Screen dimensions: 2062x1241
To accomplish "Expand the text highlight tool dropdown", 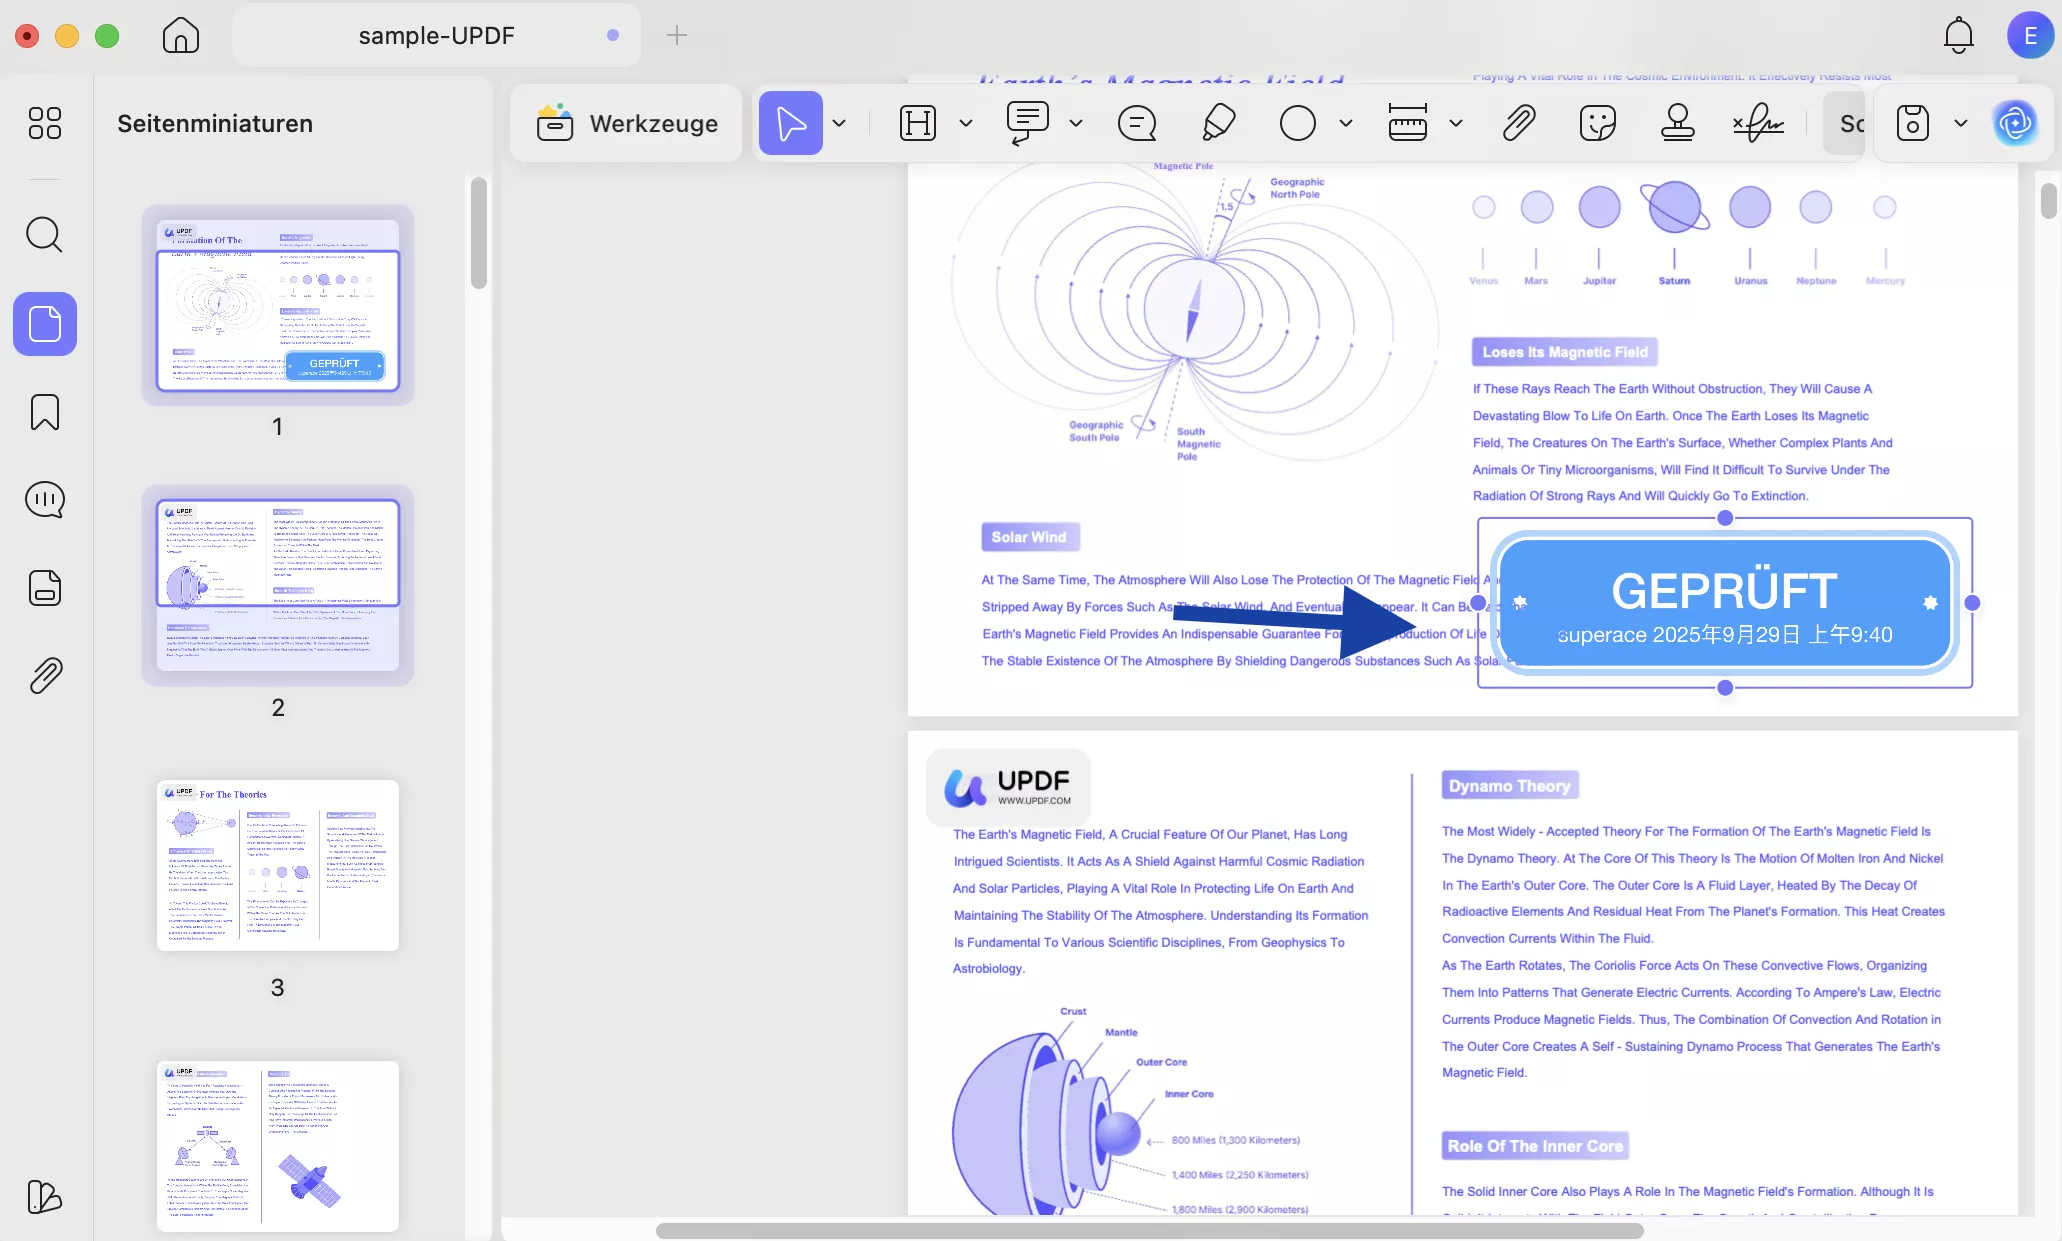I will [966, 123].
